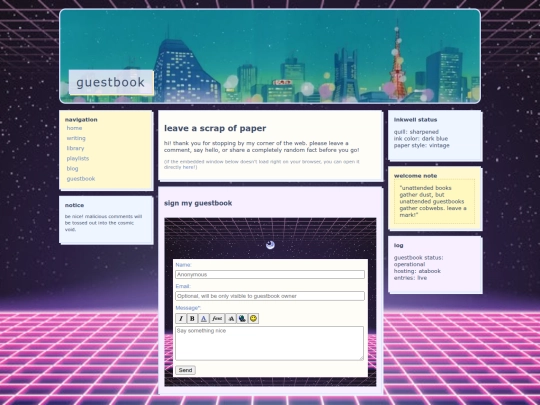Image resolution: width=540 pixels, height=405 pixels.
Task: Click the city skyline banner image
Action: click(x=270, y=56)
